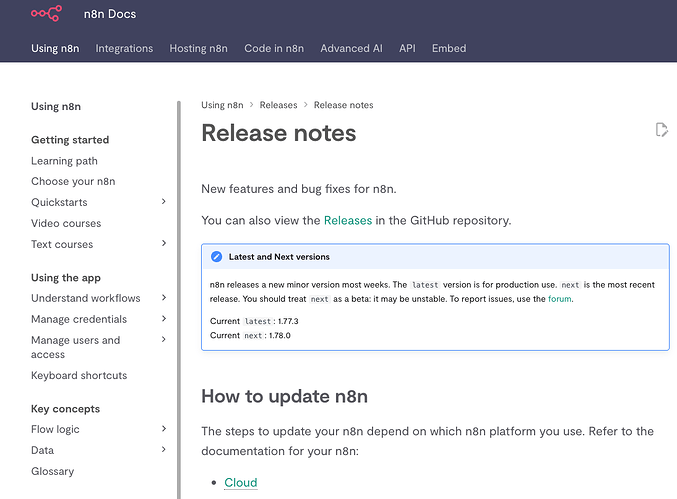Open Choose your n8n page
This screenshot has height=499, width=677.
click(x=73, y=181)
